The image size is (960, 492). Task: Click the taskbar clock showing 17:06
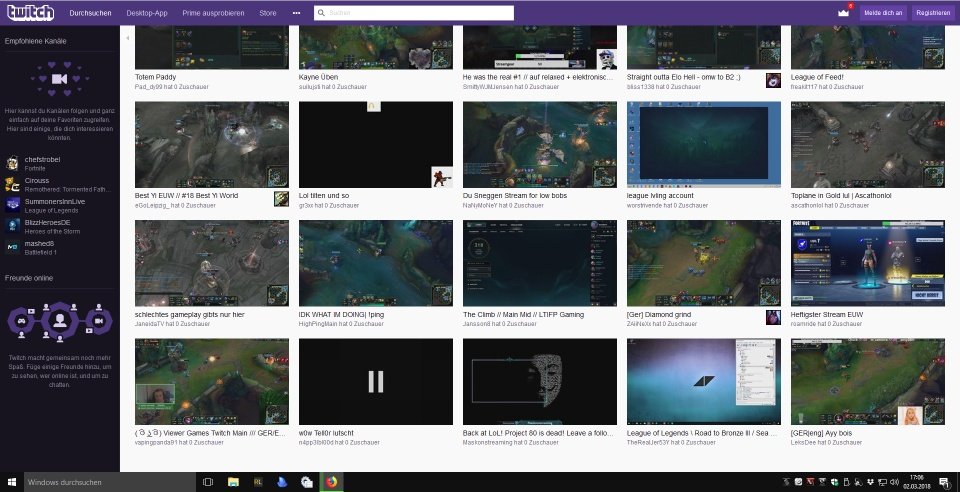tap(917, 482)
